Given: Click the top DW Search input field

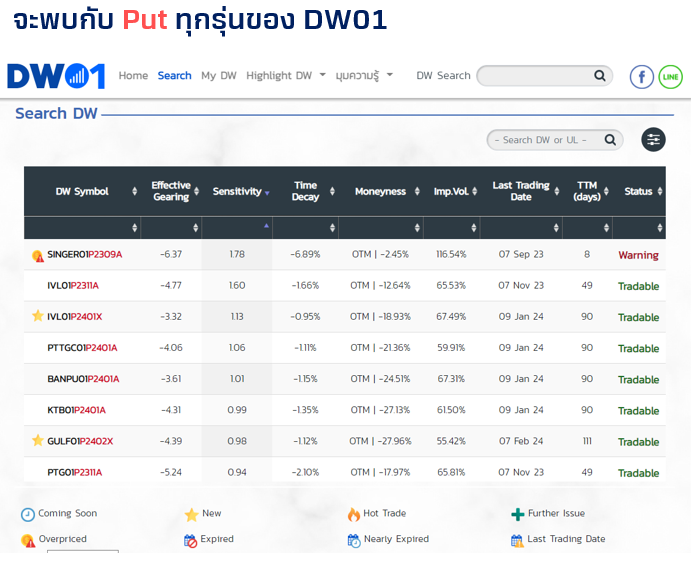Looking at the screenshot, I should [x=535, y=75].
